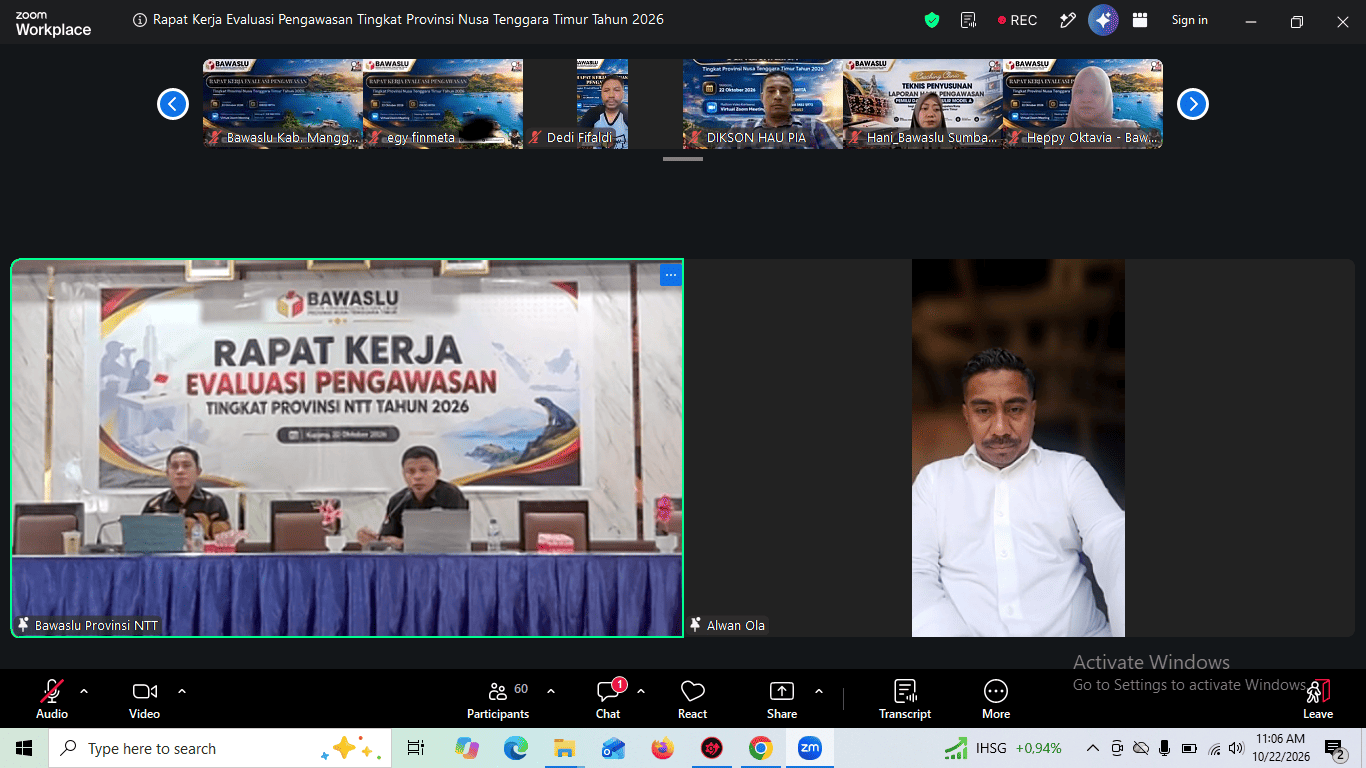1366x768 pixels.
Task: Expand audio options arrow next to Audio
Action: 84,691
